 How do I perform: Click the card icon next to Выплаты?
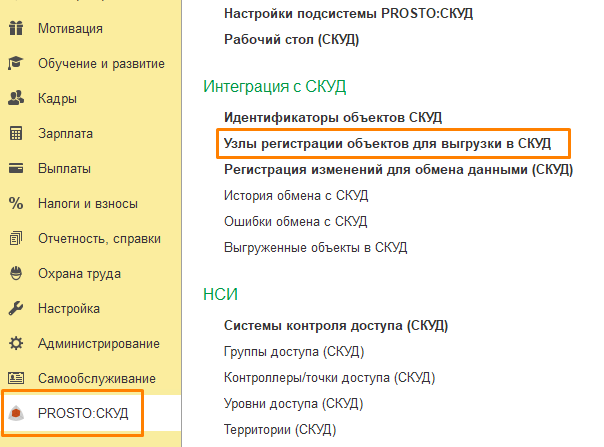coord(16,168)
